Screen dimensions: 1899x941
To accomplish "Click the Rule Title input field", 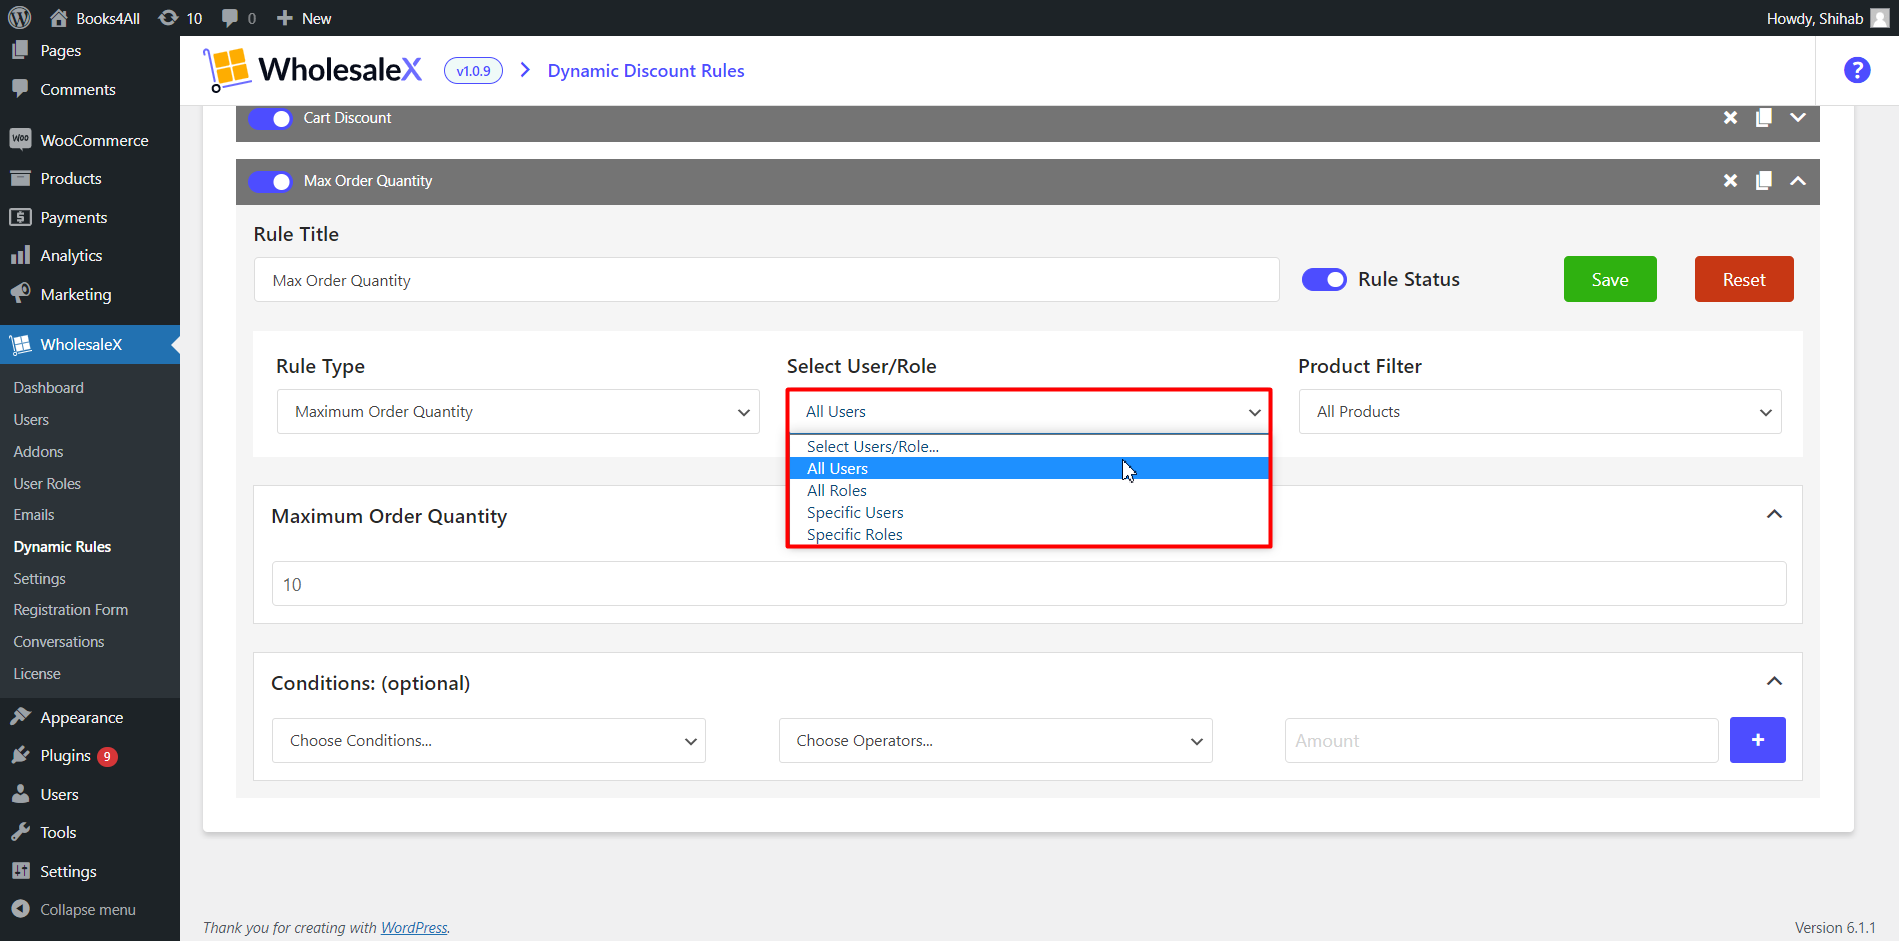I will click(766, 280).
